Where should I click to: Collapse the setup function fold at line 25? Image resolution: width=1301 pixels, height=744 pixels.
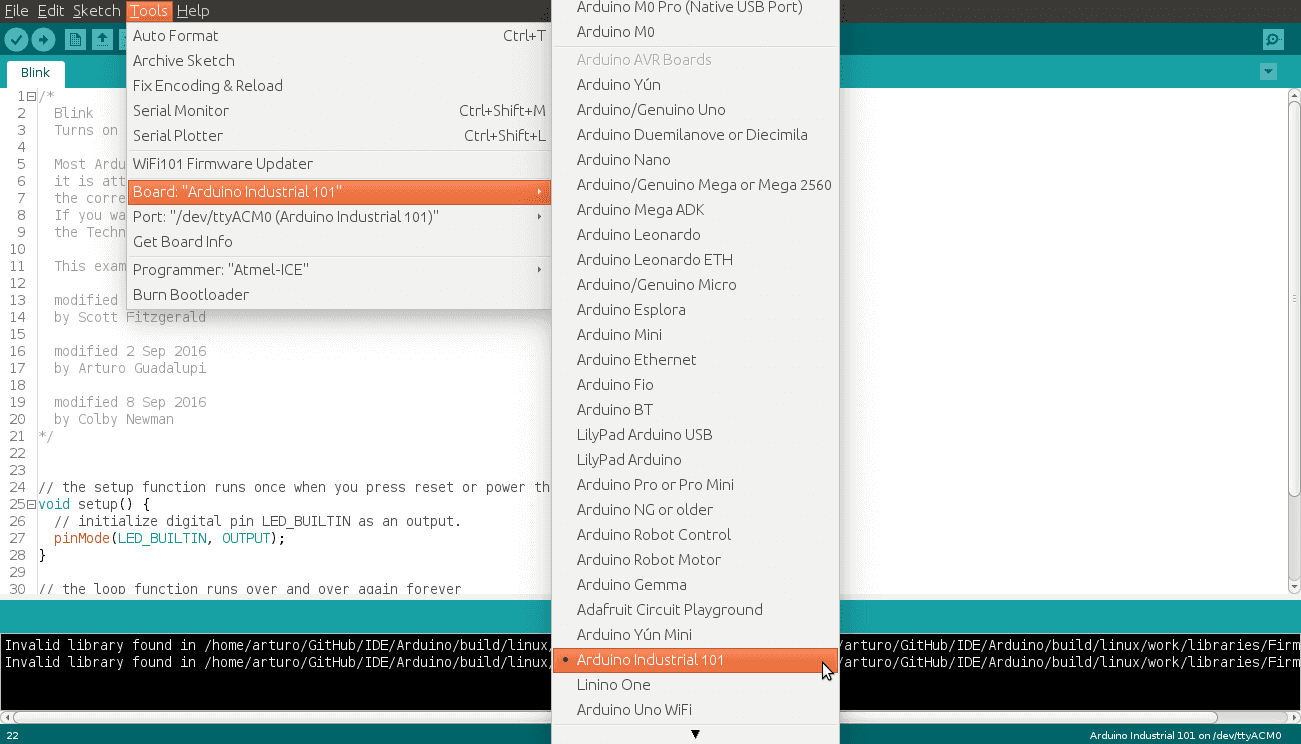coord(31,504)
